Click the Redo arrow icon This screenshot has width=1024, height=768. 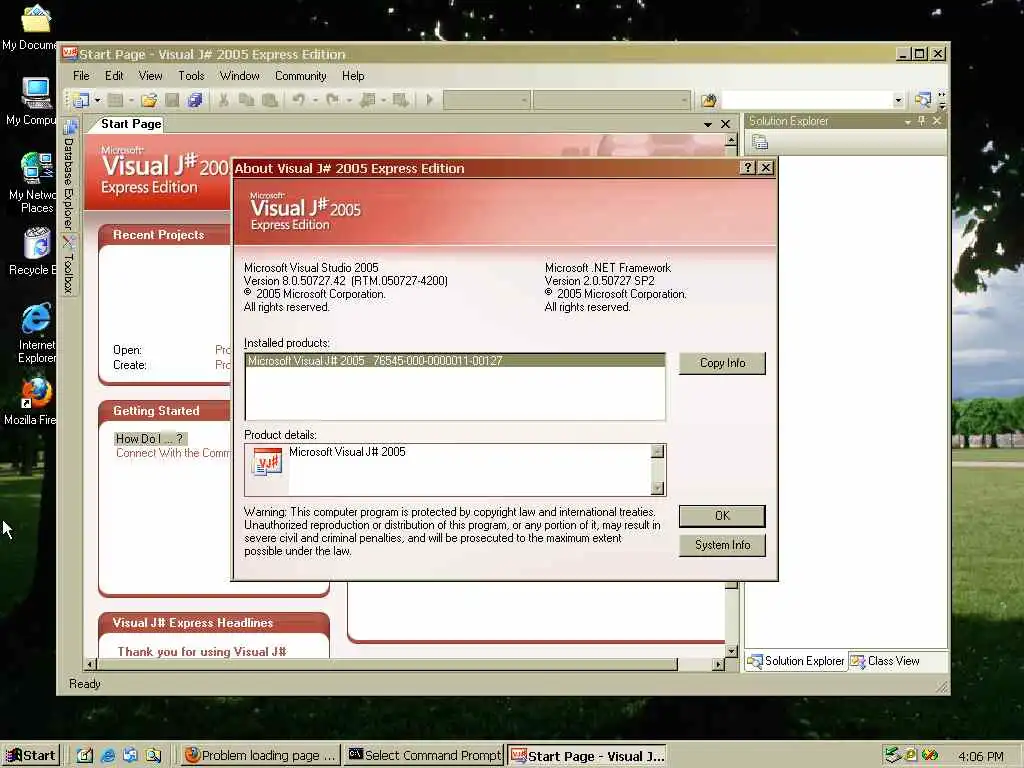point(332,100)
